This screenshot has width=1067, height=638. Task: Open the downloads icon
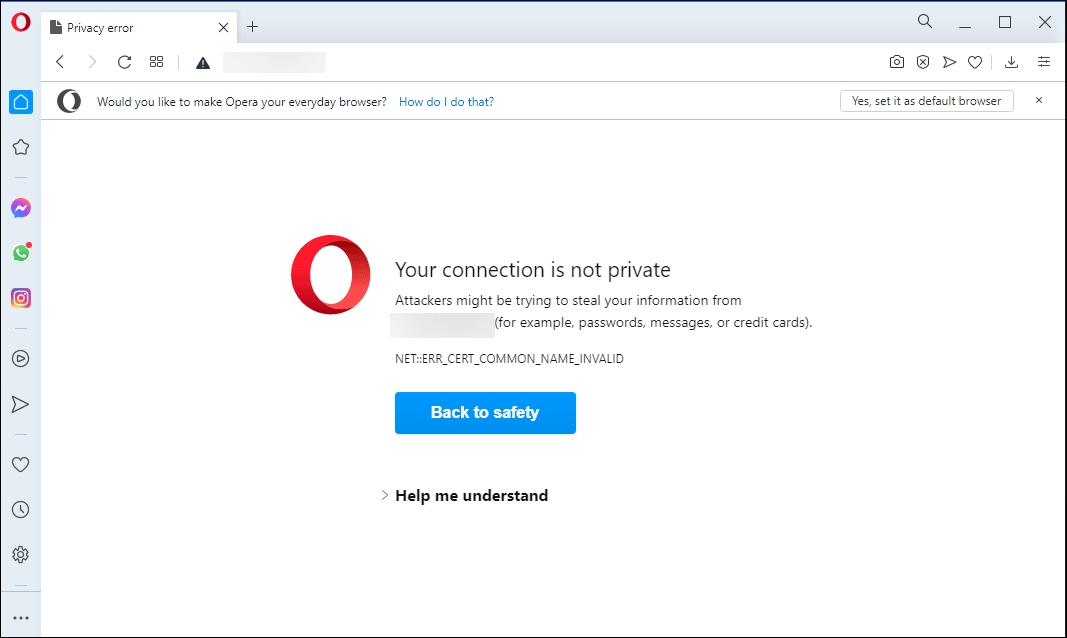(x=1011, y=62)
